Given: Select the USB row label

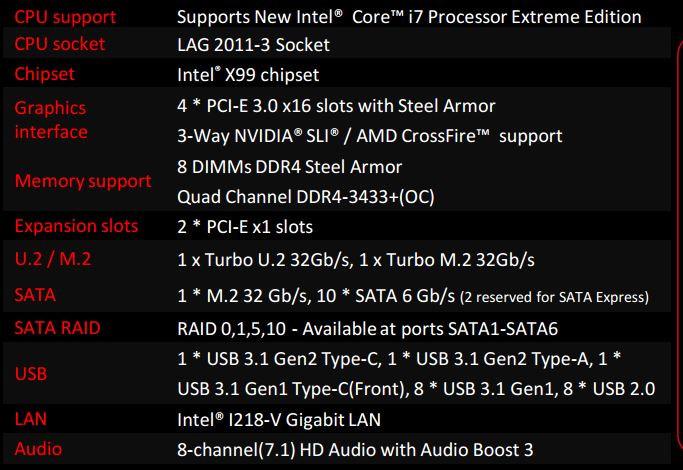Looking at the screenshot, I should click(32, 374).
